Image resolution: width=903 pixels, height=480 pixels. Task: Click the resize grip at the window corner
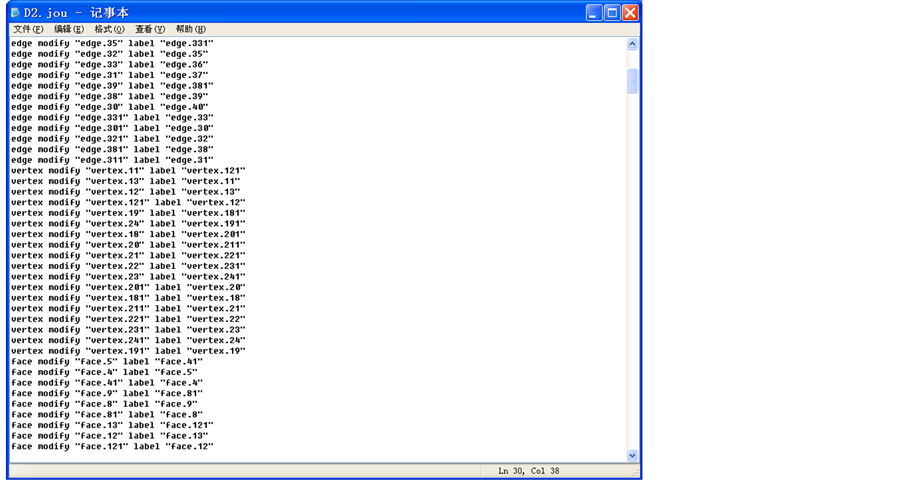click(x=633, y=471)
